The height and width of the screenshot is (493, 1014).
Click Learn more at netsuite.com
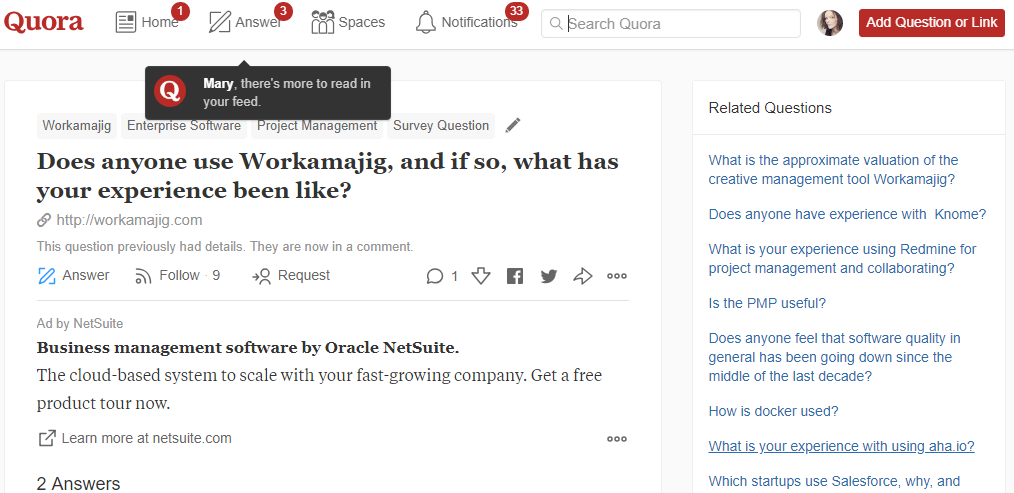point(147,438)
